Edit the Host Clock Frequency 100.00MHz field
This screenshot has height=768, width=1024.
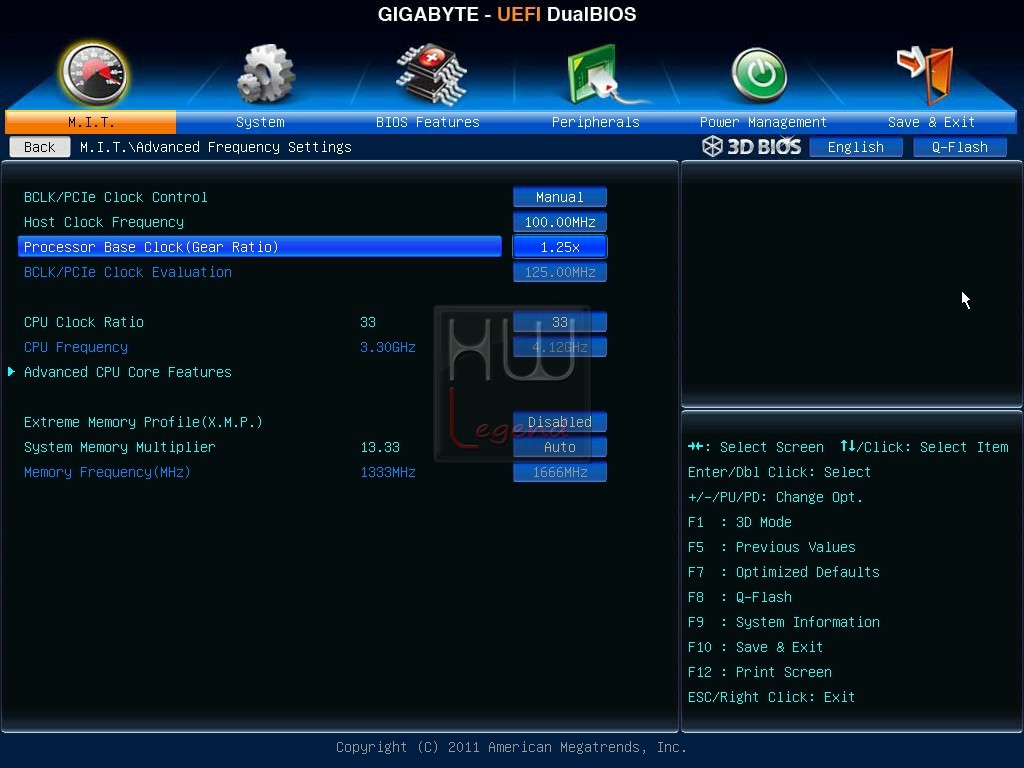pos(560,222)
